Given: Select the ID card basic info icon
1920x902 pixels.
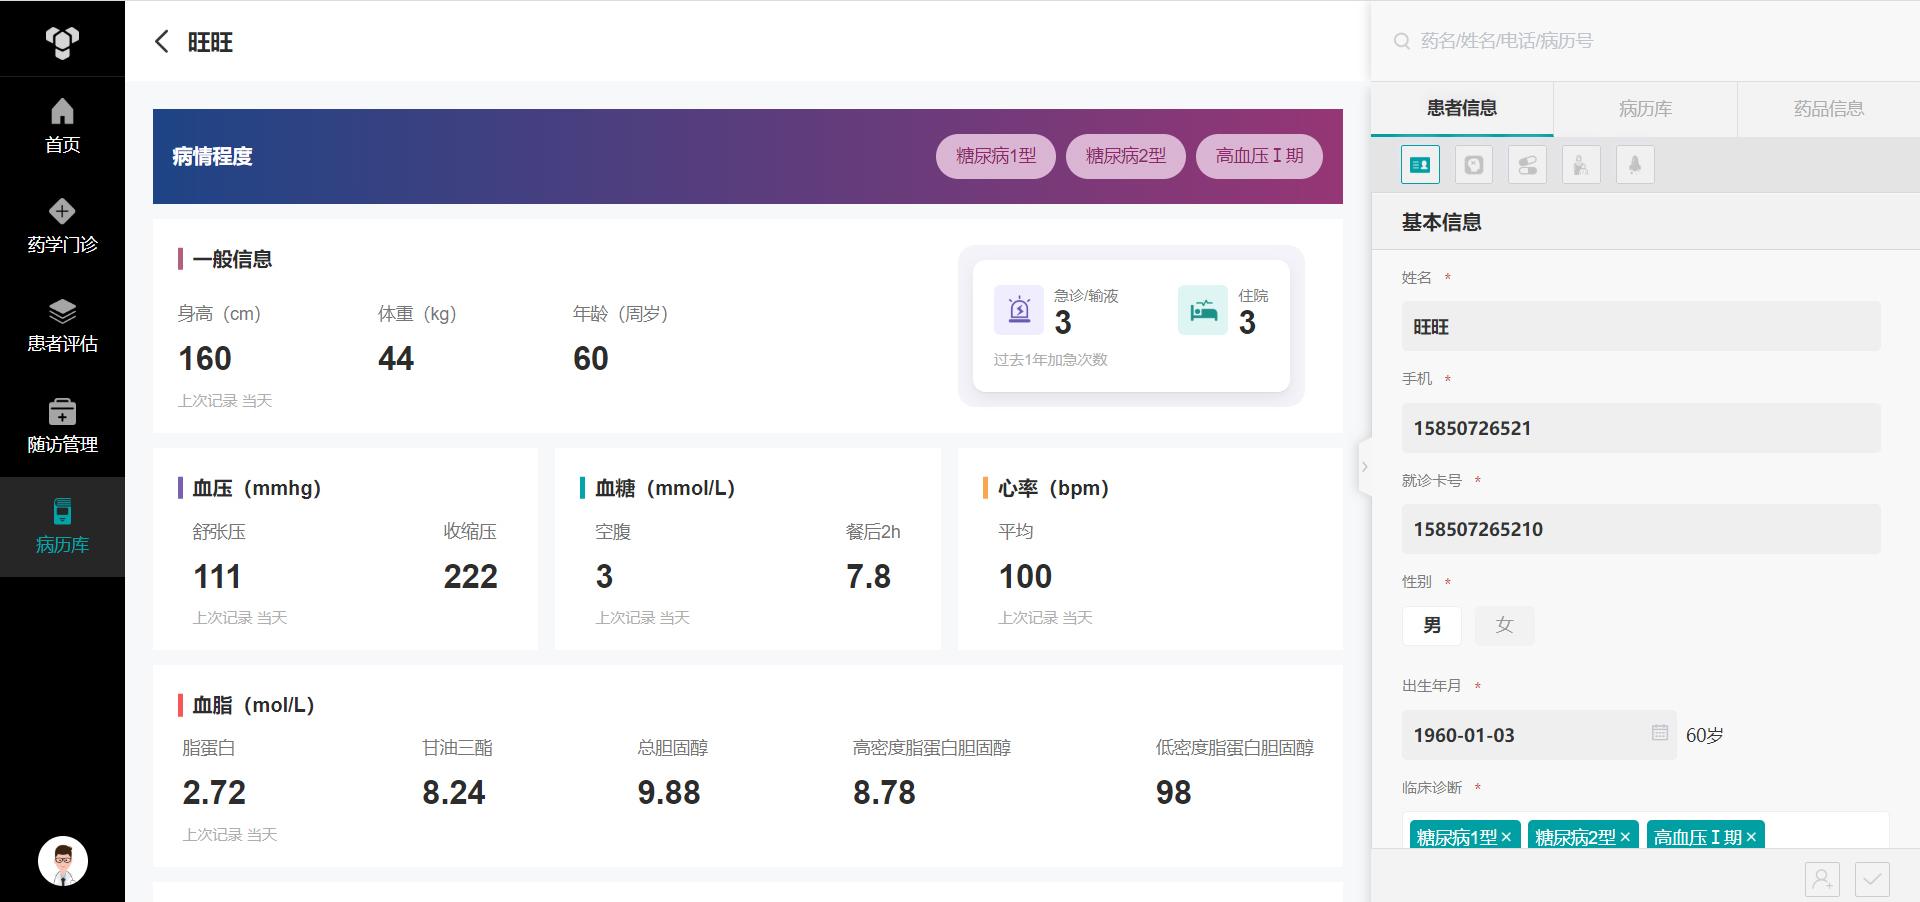Looking at the screenshot, I should point(1420,165).
